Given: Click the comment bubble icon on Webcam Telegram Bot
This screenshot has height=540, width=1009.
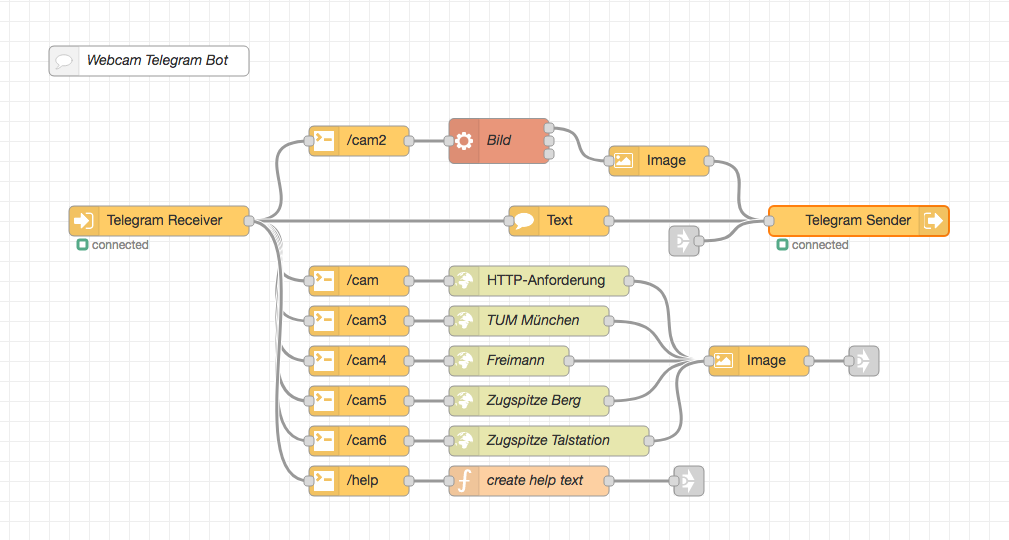Looking at the screenshot, I should coord(64,61).
